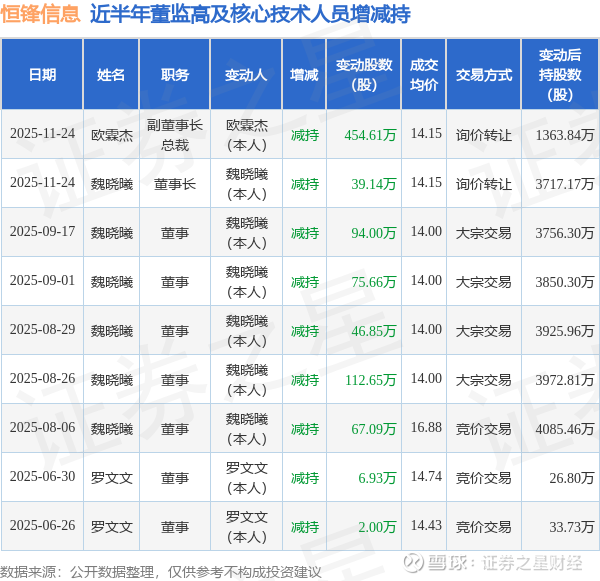Click the date cell 2025-06-26
This screenshot has height=581, width=600.
[x=42, y=526]
